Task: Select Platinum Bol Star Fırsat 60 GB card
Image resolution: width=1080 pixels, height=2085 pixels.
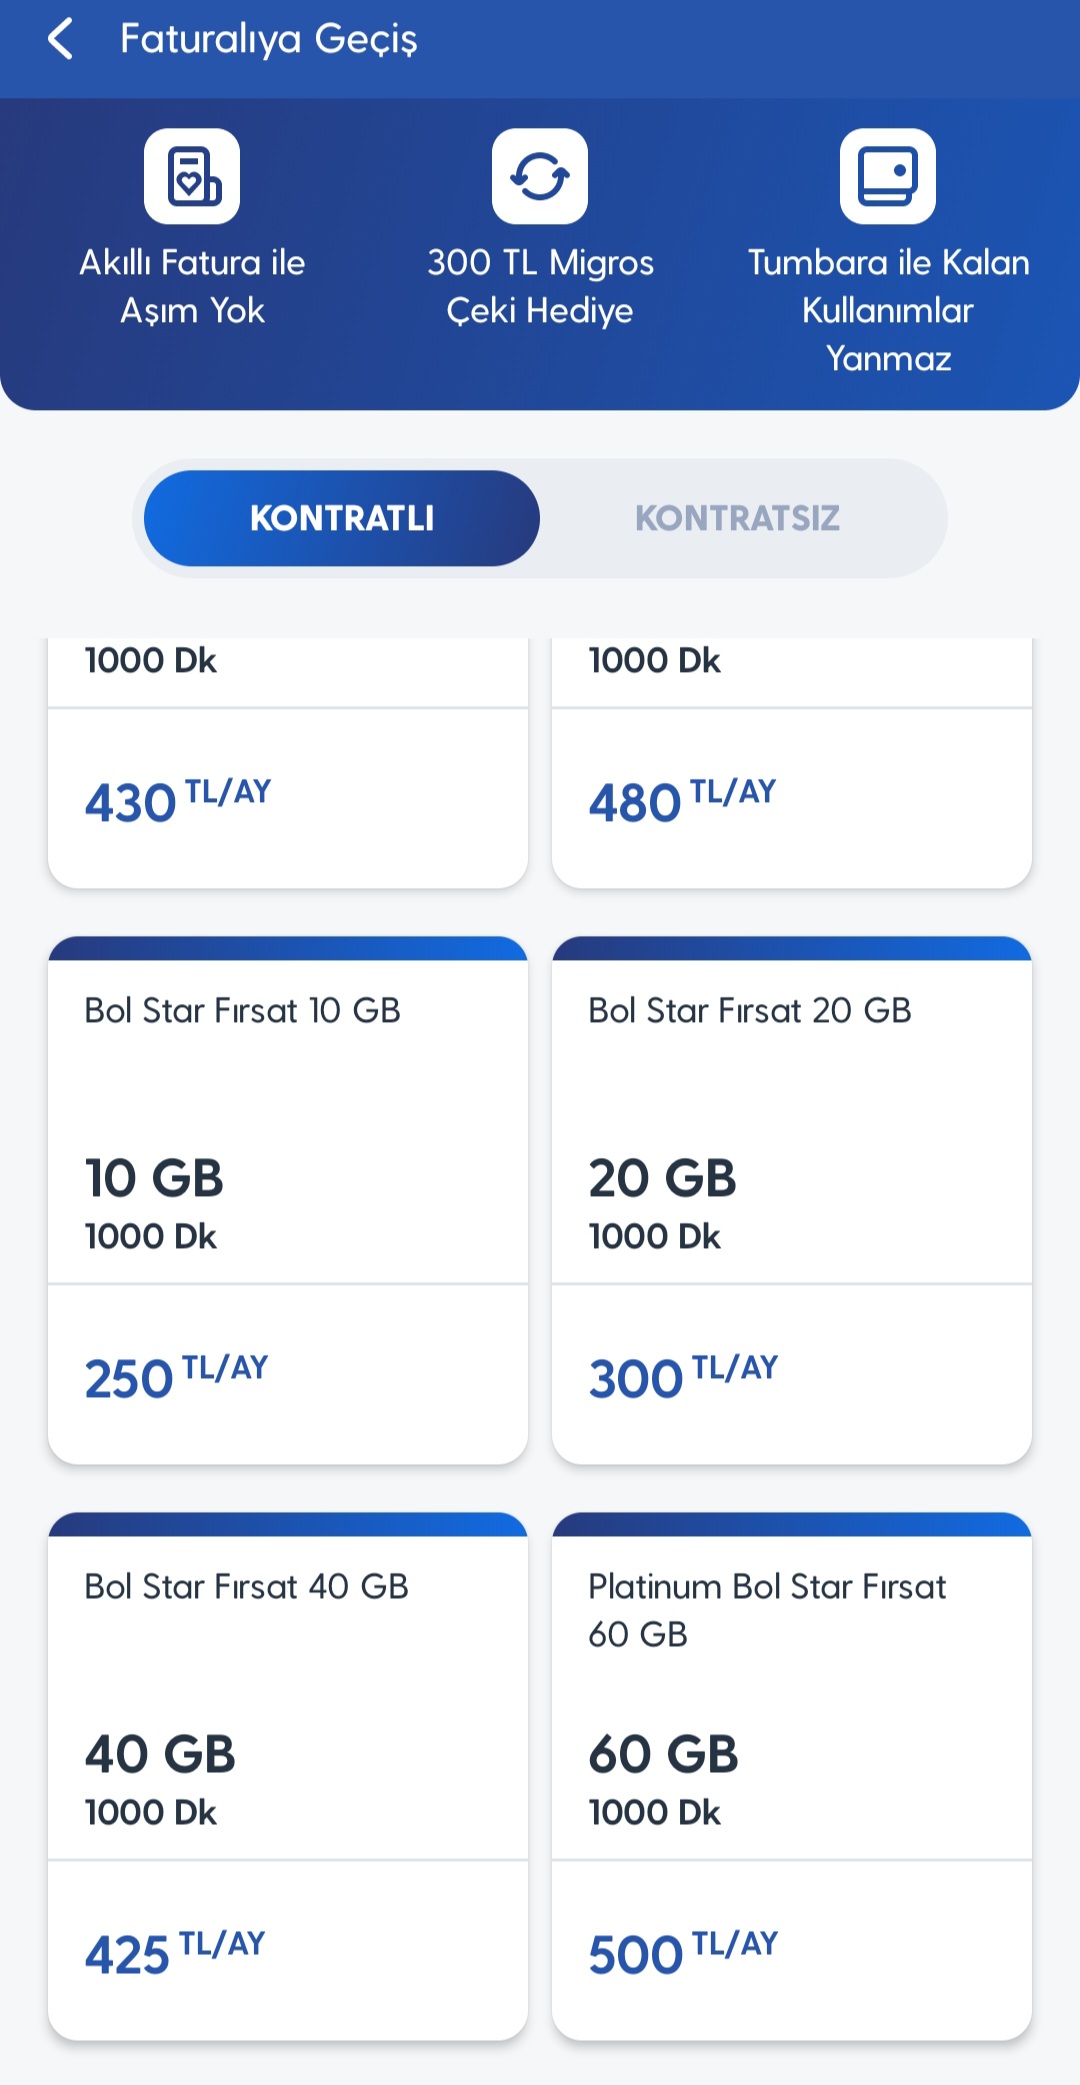Action: 792,1776
